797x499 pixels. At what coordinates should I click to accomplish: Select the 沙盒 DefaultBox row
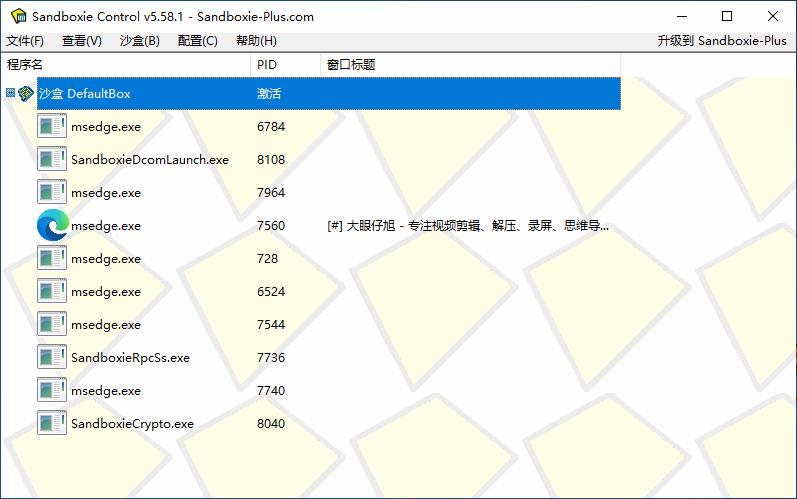(x=328, y=93)
